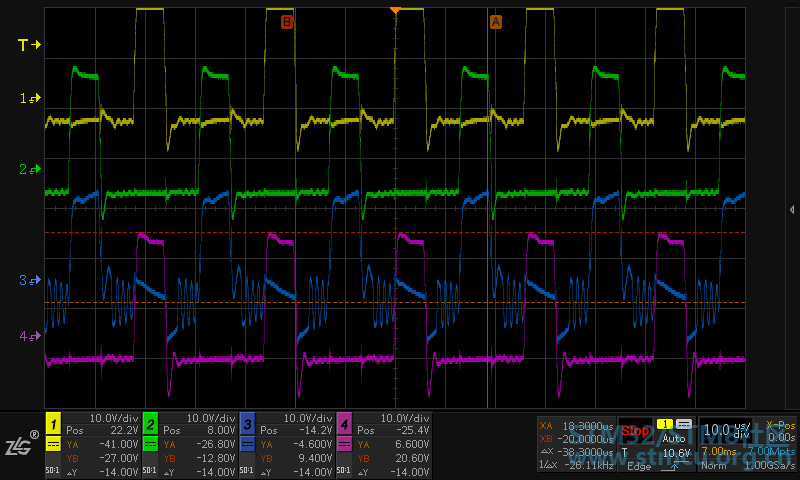Click the XB -20.0000us cursor readout
Screen dimensions: 800x480
[576, 439]
